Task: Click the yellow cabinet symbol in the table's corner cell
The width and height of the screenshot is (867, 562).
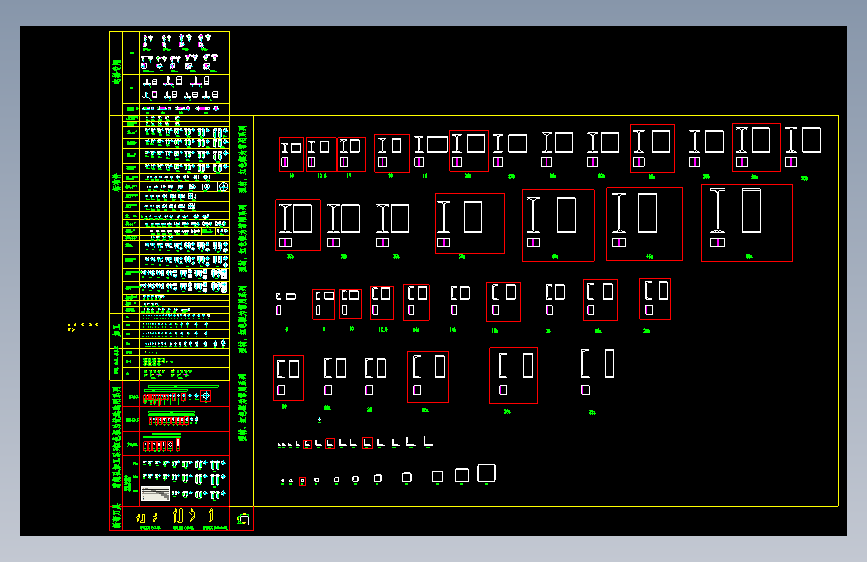Action: [243, 519]
